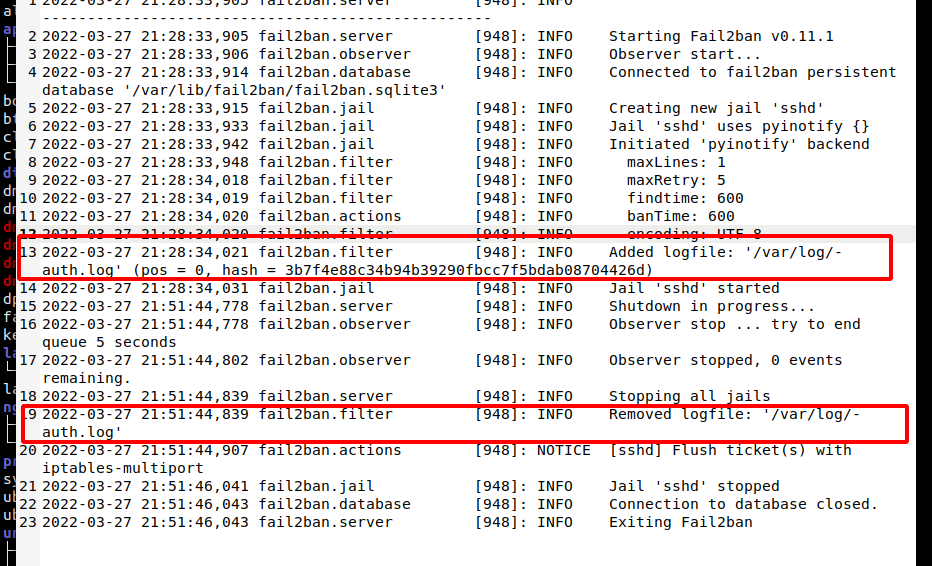Click the hash value 3b7f4e88c34b94b39290fbcc7f5bdab08704426d
Screen dimensions: 932x566
coord(465,271)
